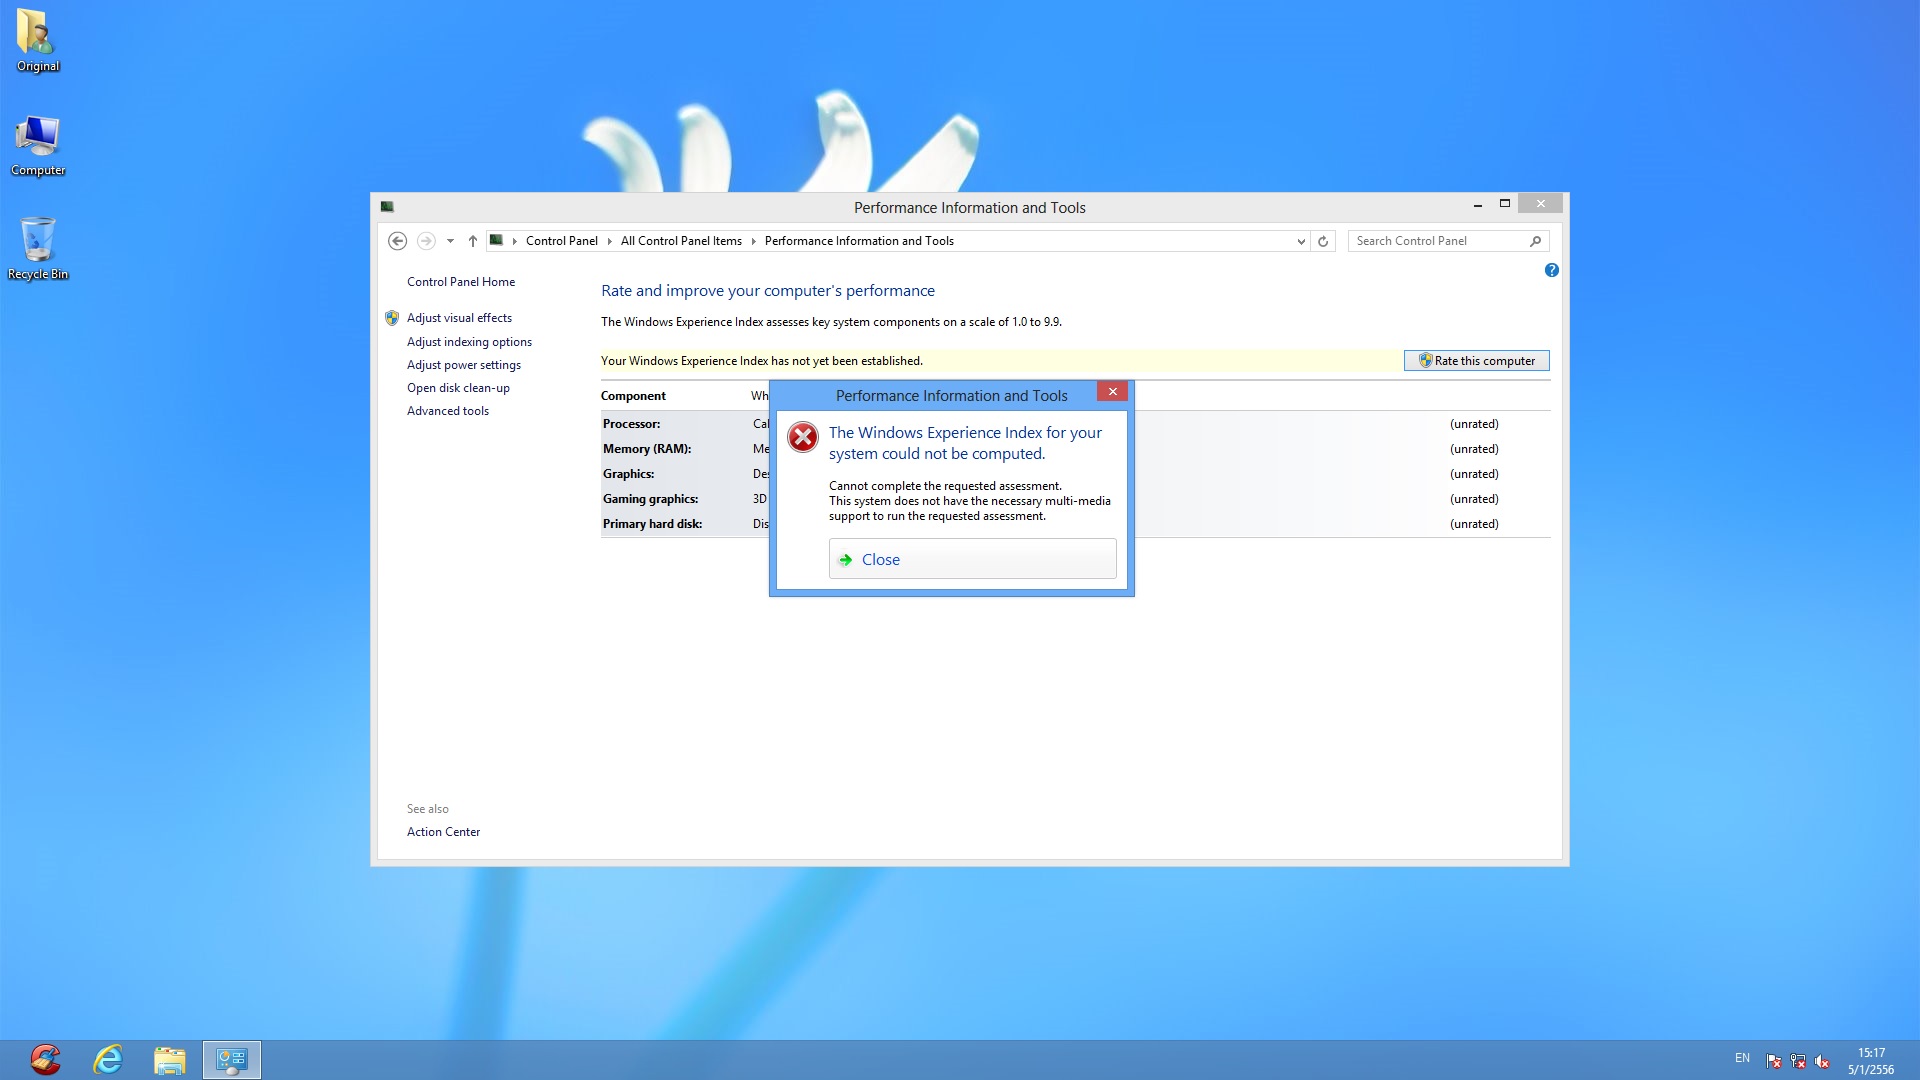
Task: Open Internet Explorer from the taskbar
Action: (107, 1060)
